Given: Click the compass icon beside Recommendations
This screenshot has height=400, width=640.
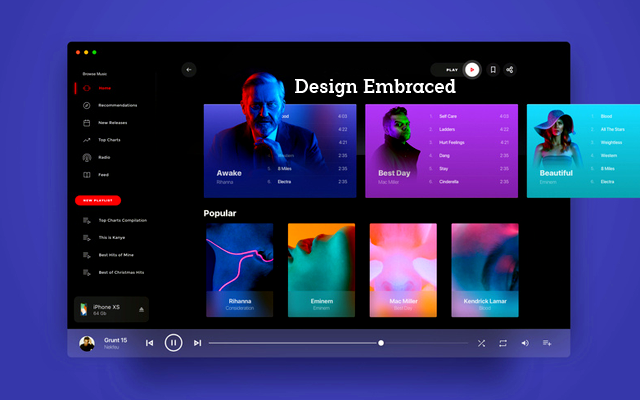Looking at the screenshot, I should (87, 105).
